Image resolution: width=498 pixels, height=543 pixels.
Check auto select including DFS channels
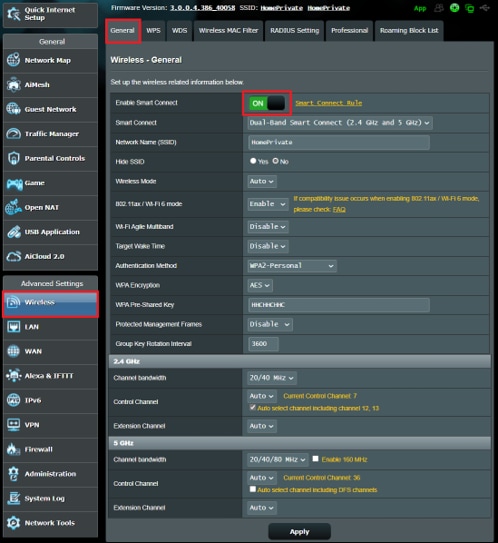coord(253,489)
